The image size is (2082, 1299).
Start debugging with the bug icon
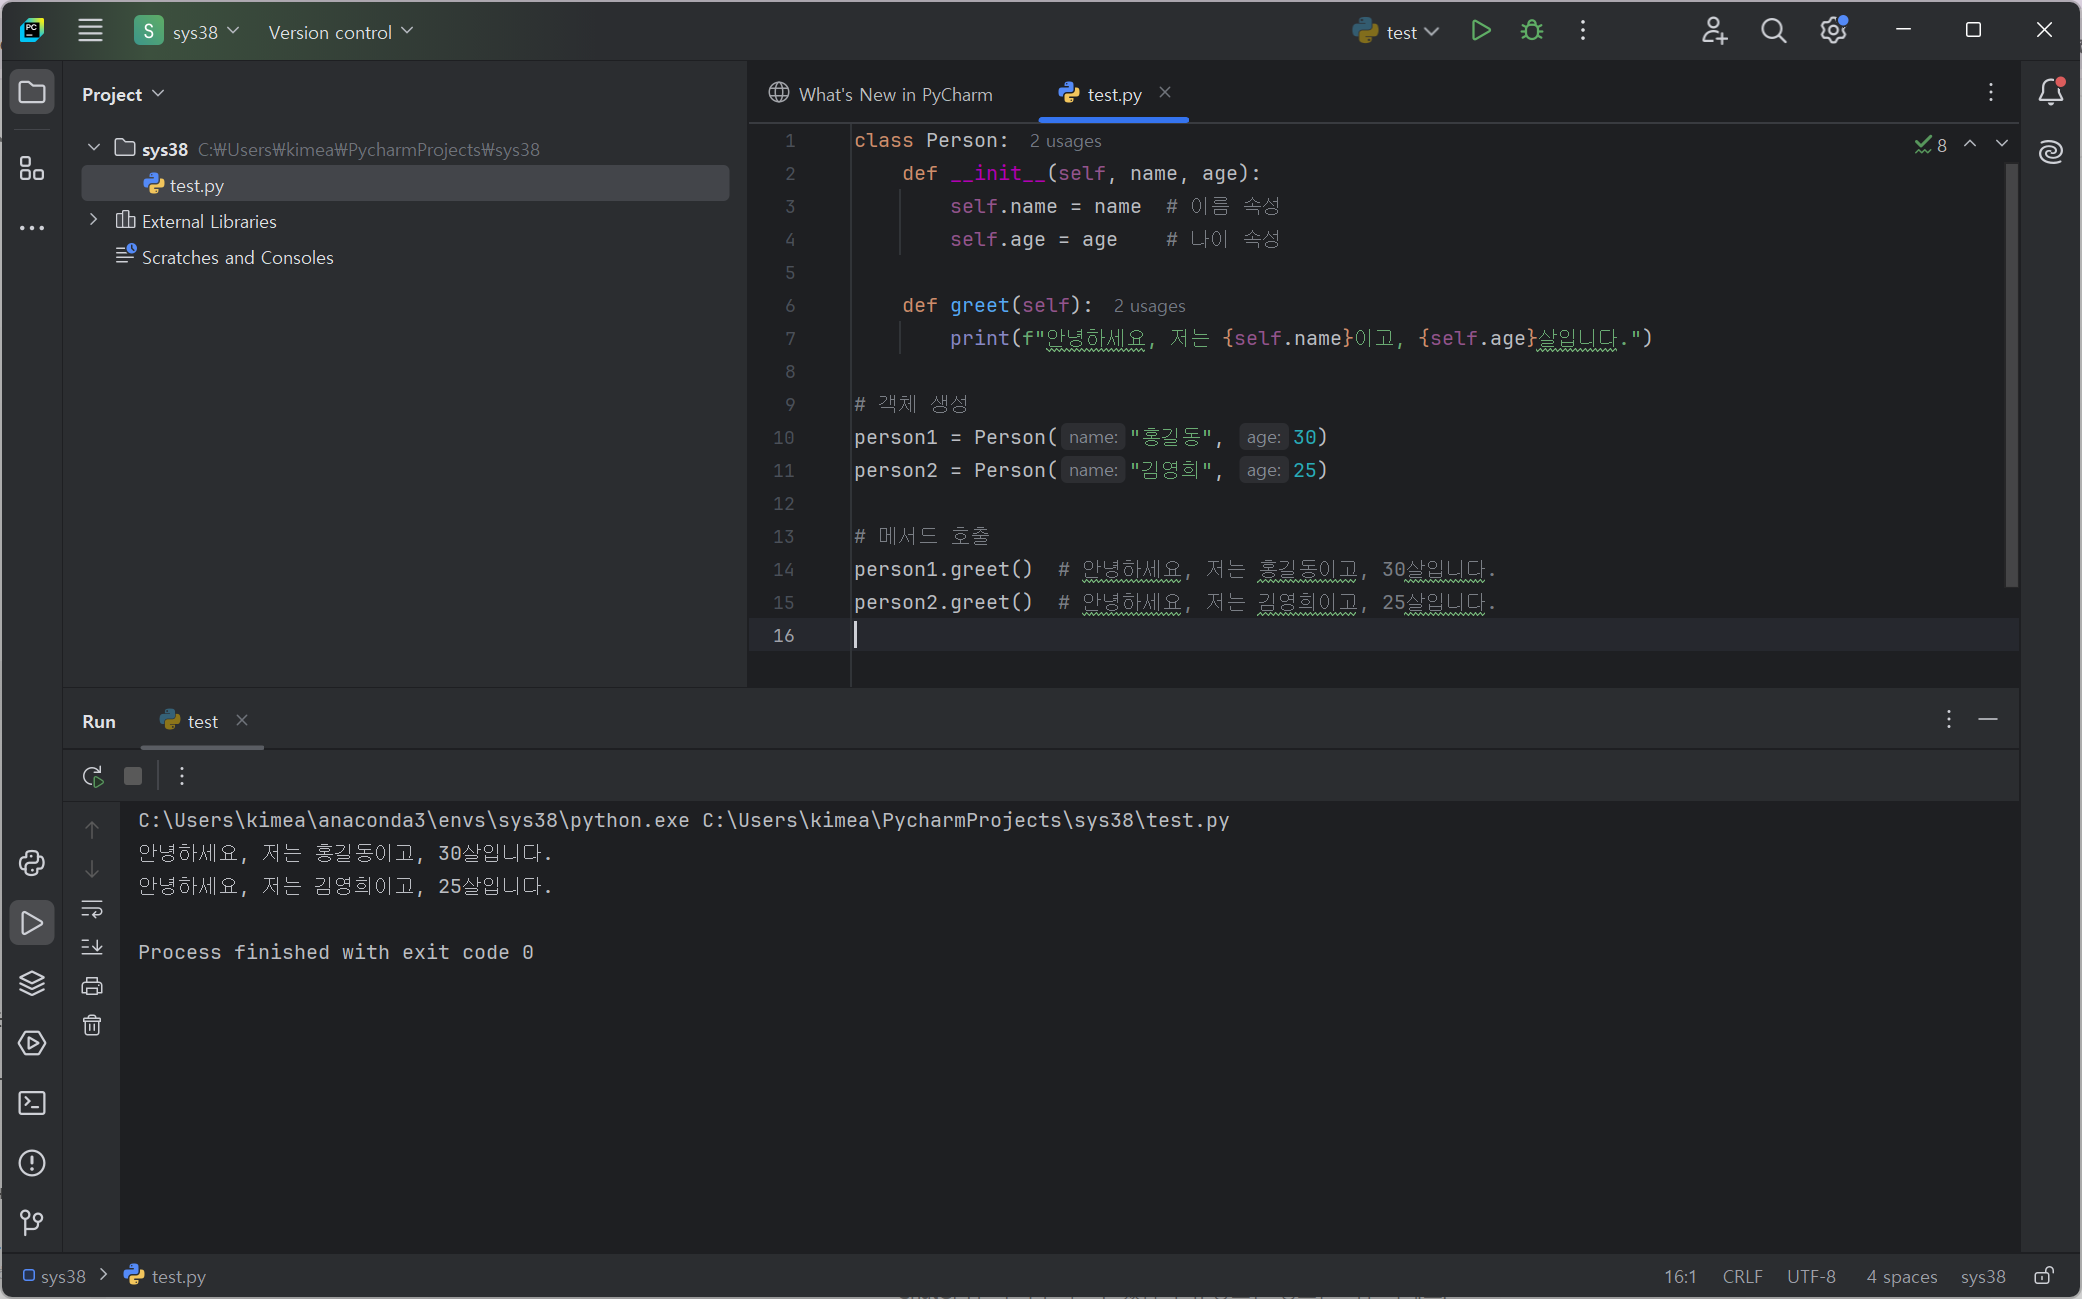(1531, 31)
